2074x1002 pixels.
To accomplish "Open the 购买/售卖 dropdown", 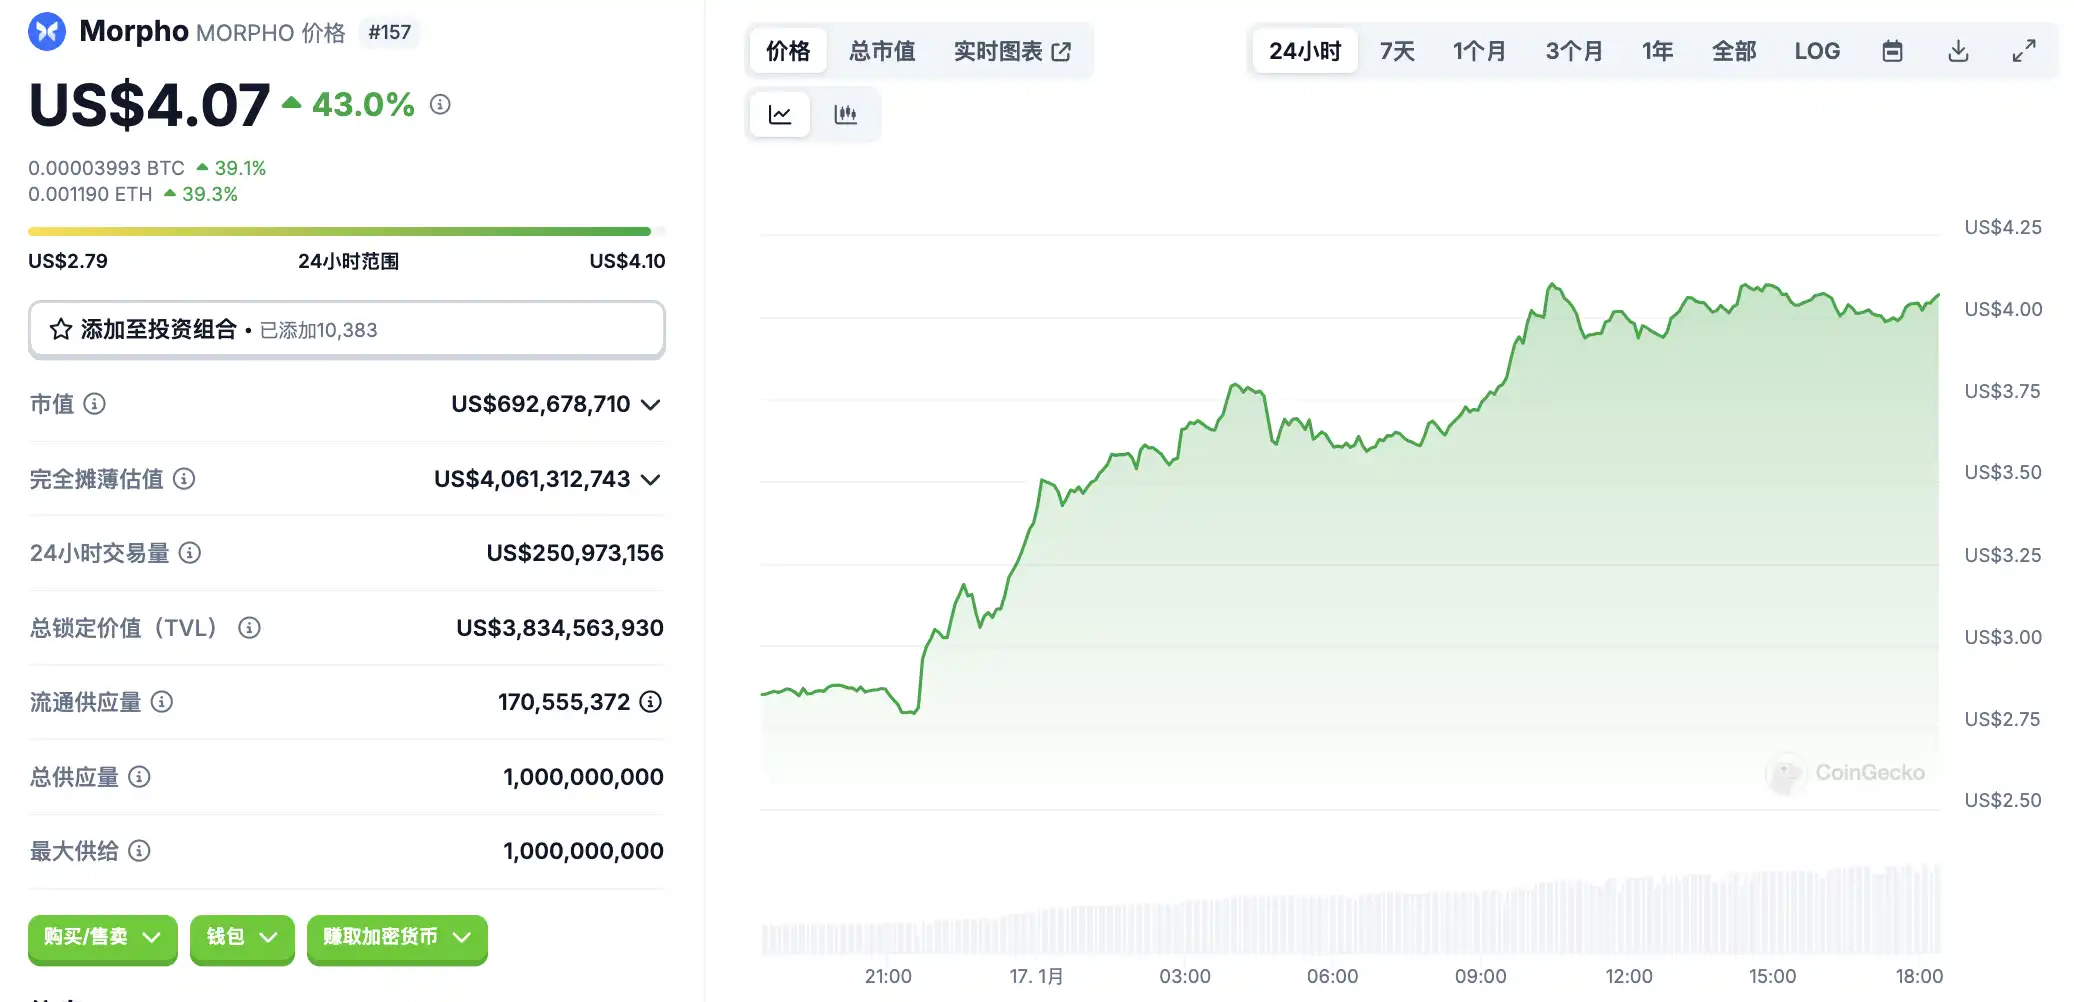I will tap(102, 937).
